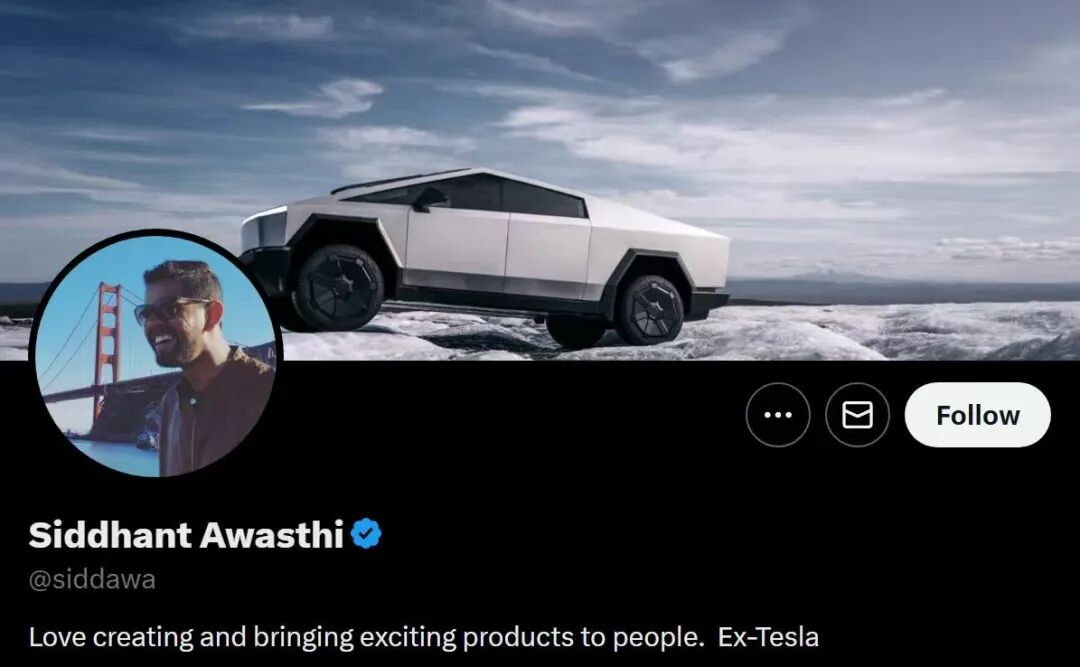Viewport: 1080px width, 667px height.
Task: Click the Cybertruck's front wheel in banner
Action: 338,287
